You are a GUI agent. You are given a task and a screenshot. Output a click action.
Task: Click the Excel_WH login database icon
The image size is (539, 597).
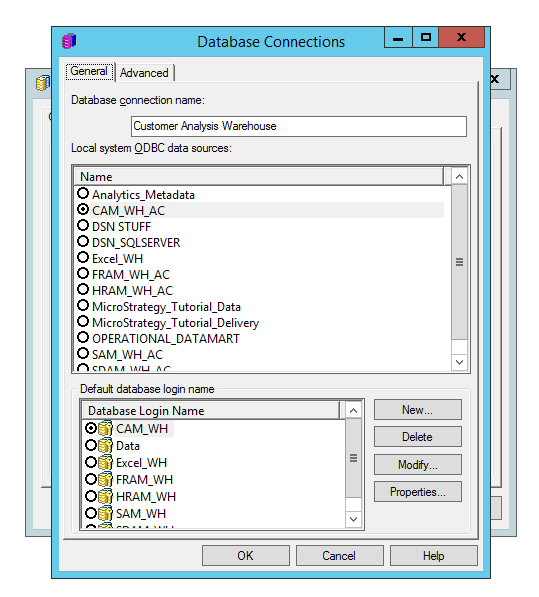(105, 463)
